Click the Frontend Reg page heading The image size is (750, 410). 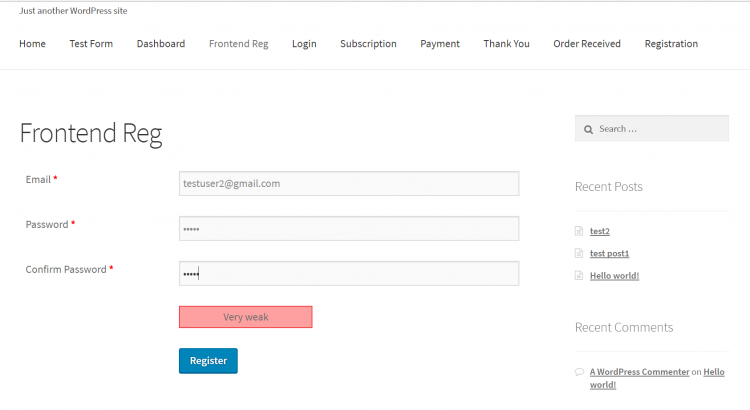pos(91,133)
